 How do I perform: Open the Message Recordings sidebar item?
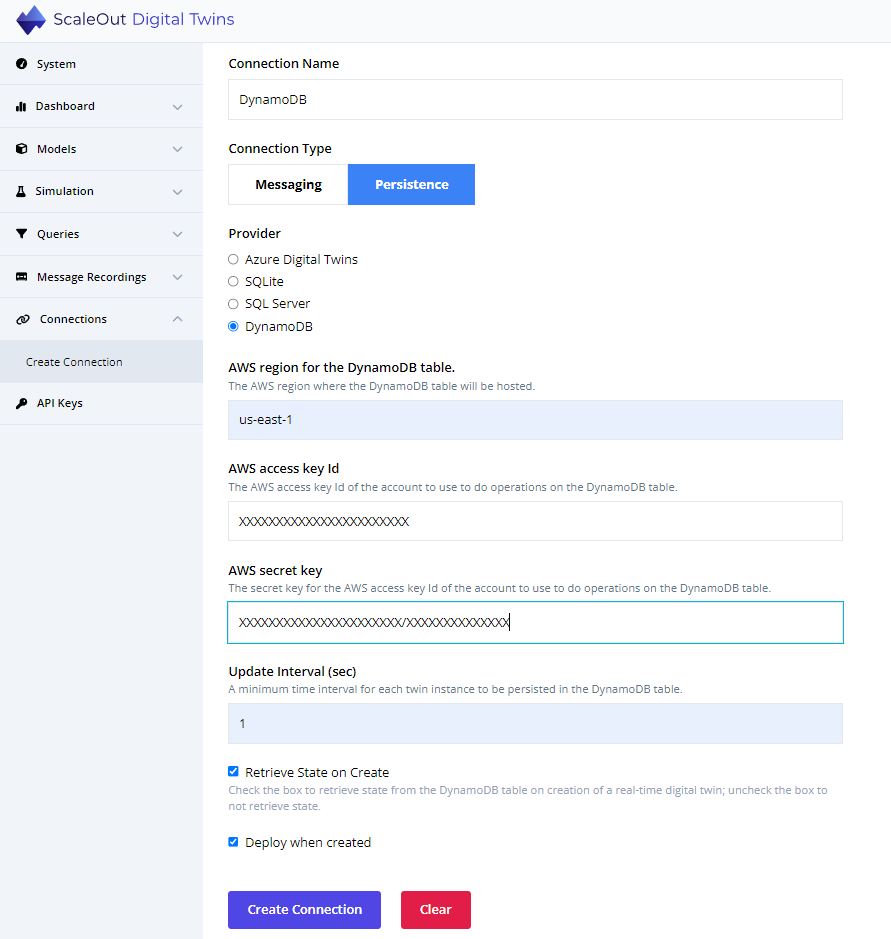click(101, 277)
